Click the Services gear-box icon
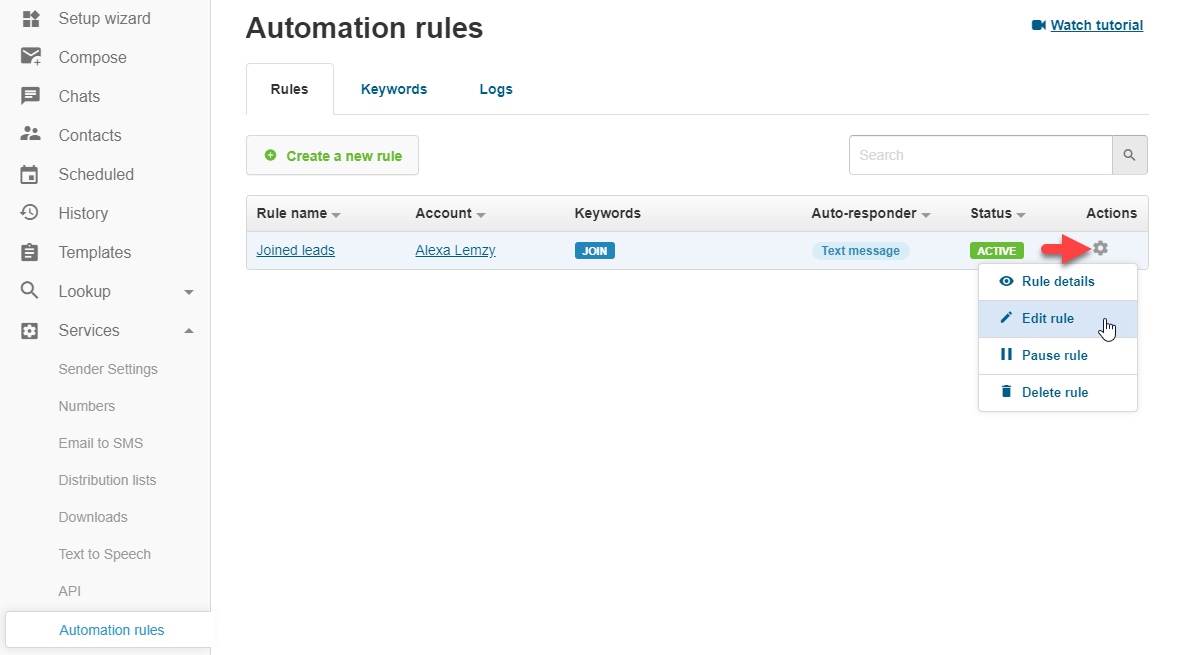Image resolution: width=1182 pixels, height=655 pixels. click(29, 330)
